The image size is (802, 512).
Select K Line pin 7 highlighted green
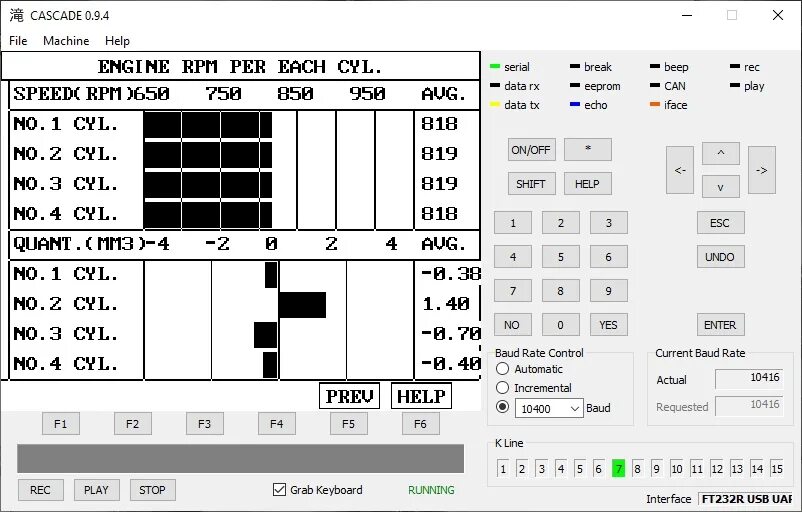pyautogui.click(x=618, y=469)
